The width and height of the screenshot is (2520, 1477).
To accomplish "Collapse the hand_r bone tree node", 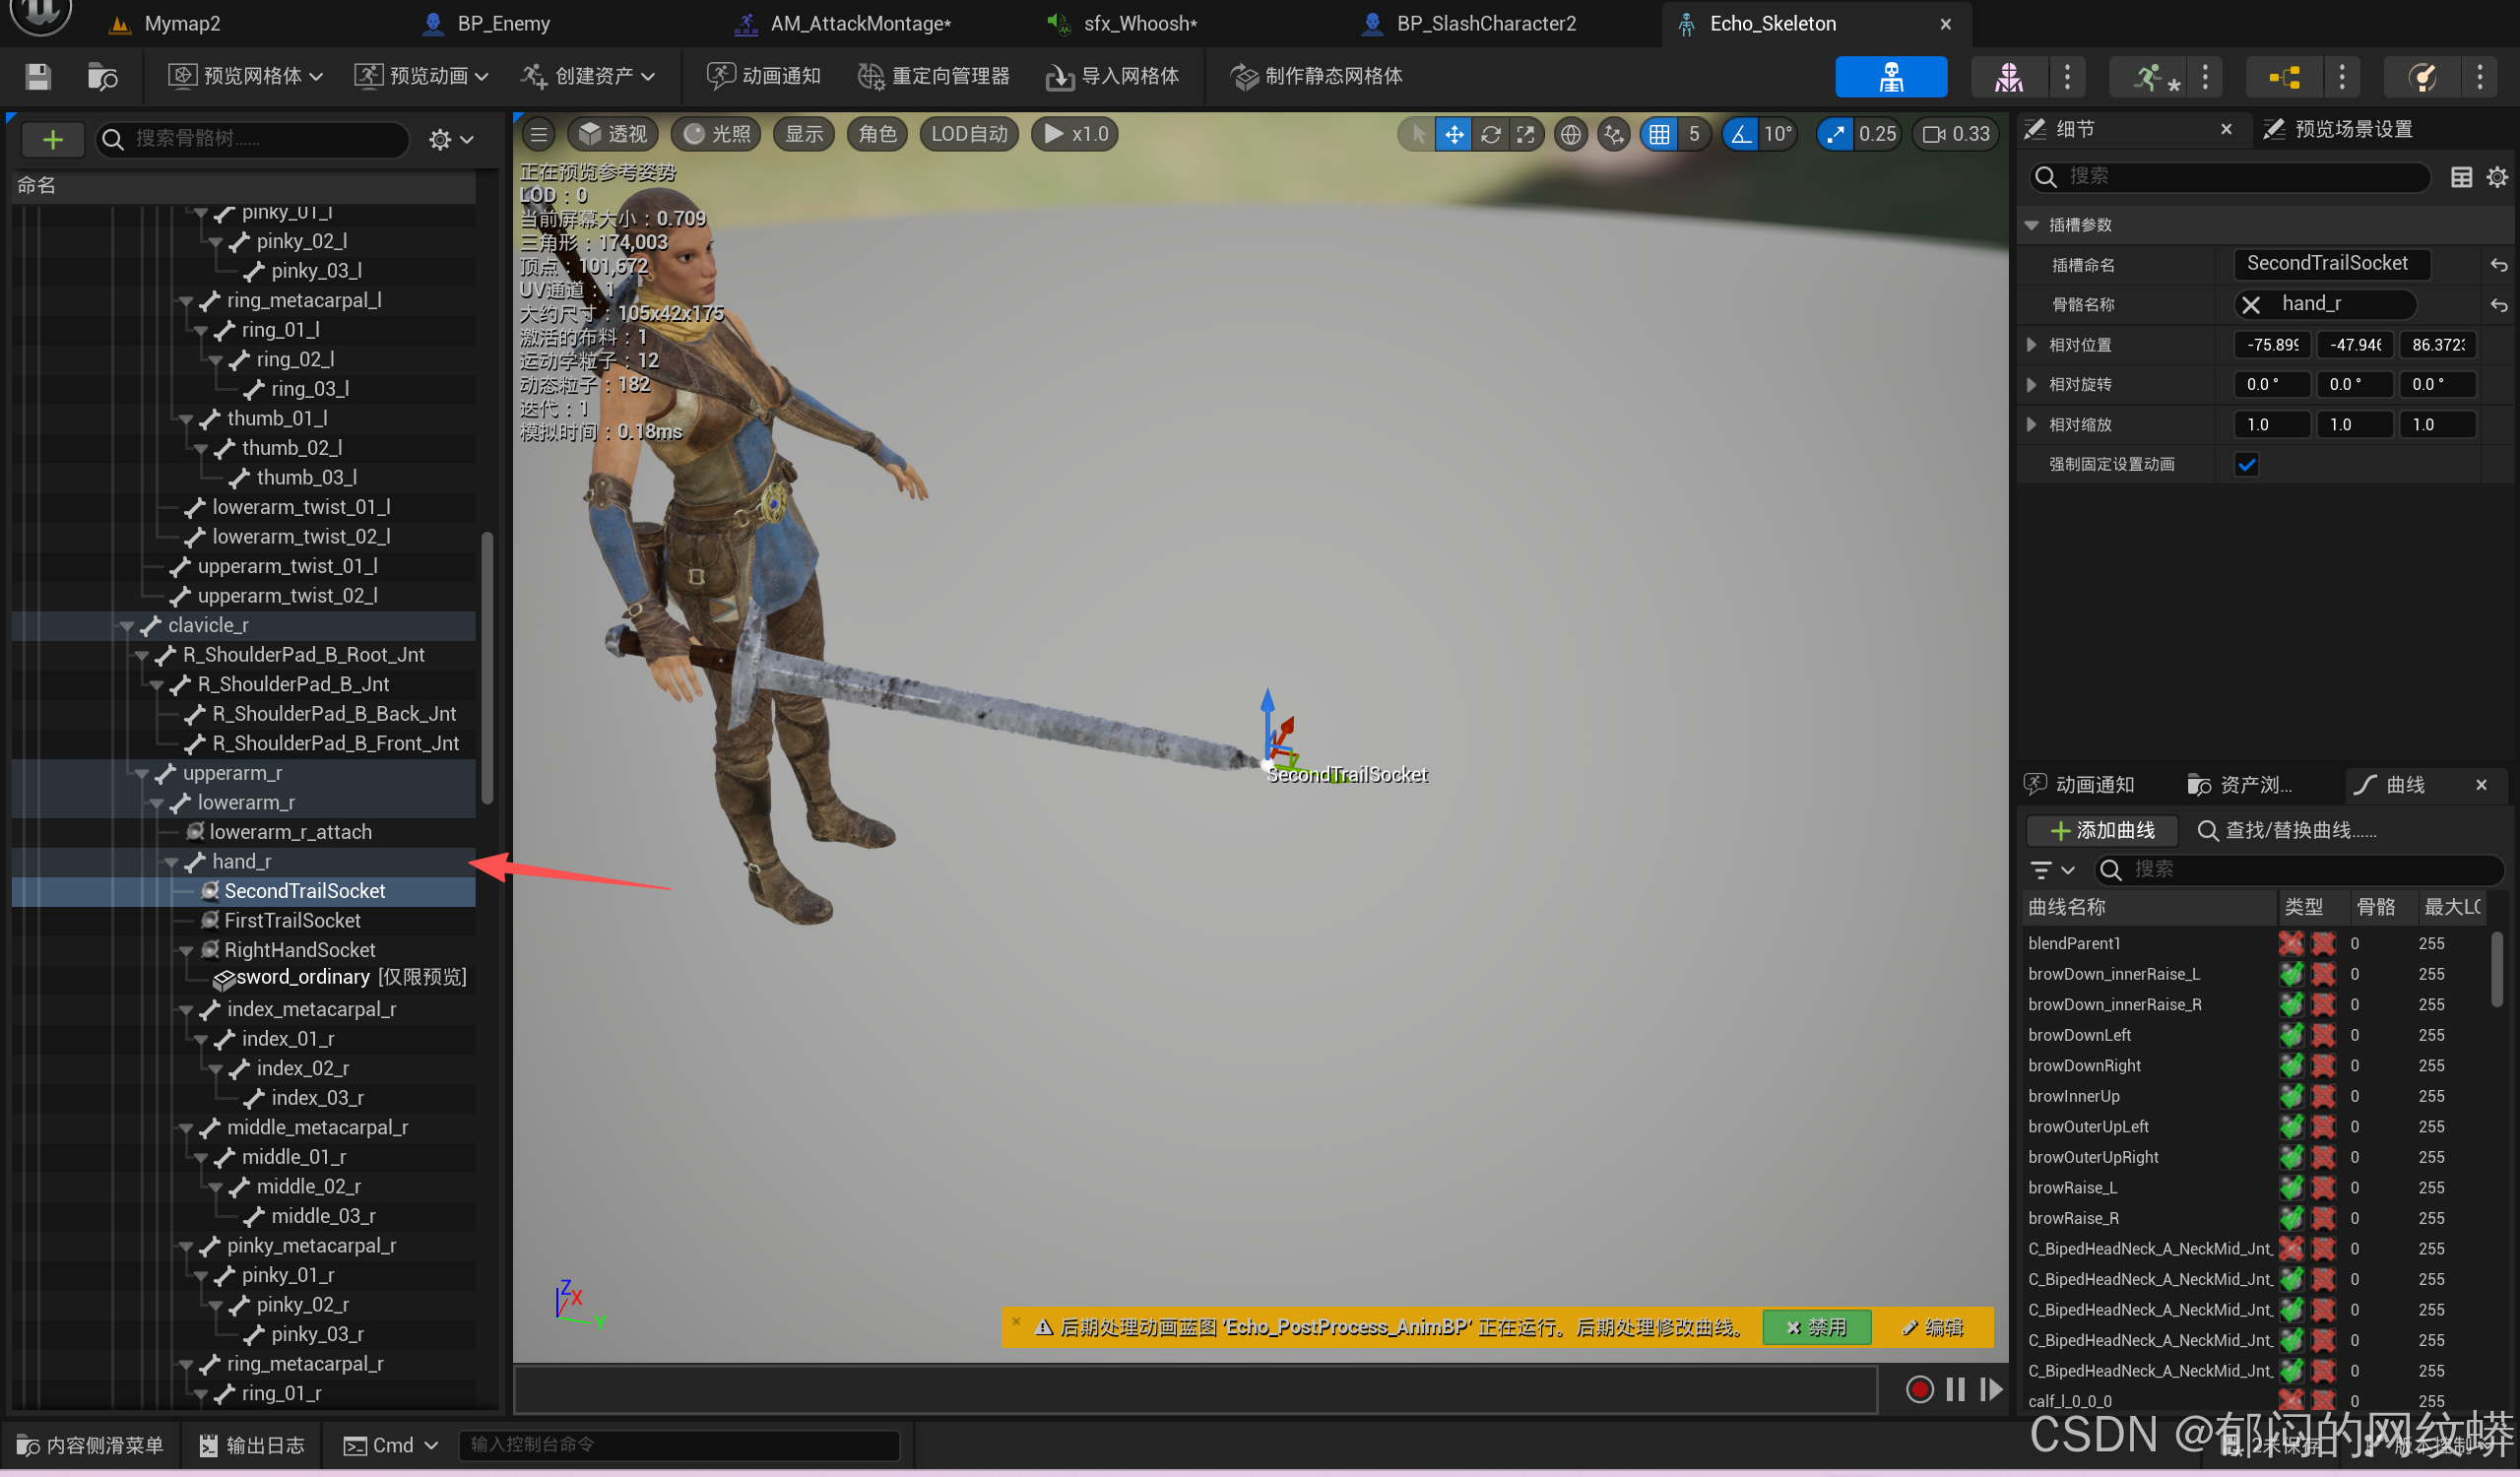I will pos(171,862).
